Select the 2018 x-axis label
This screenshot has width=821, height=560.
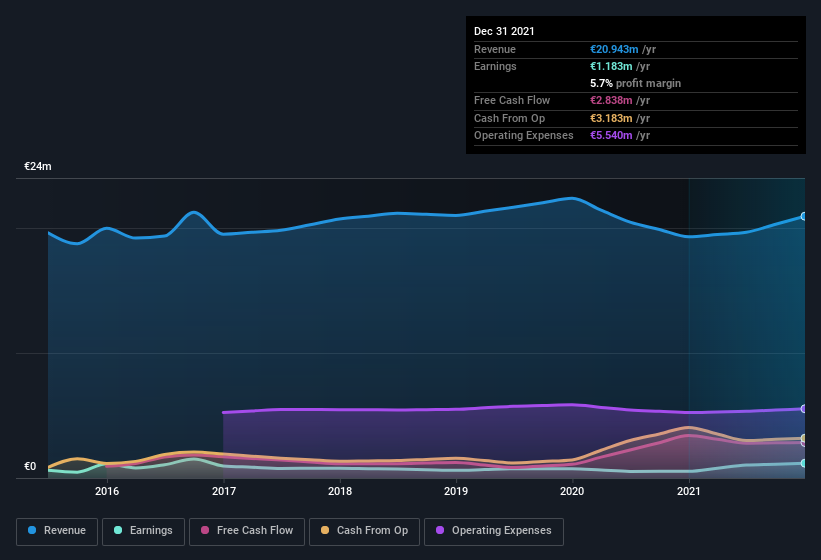pos(340,491)
